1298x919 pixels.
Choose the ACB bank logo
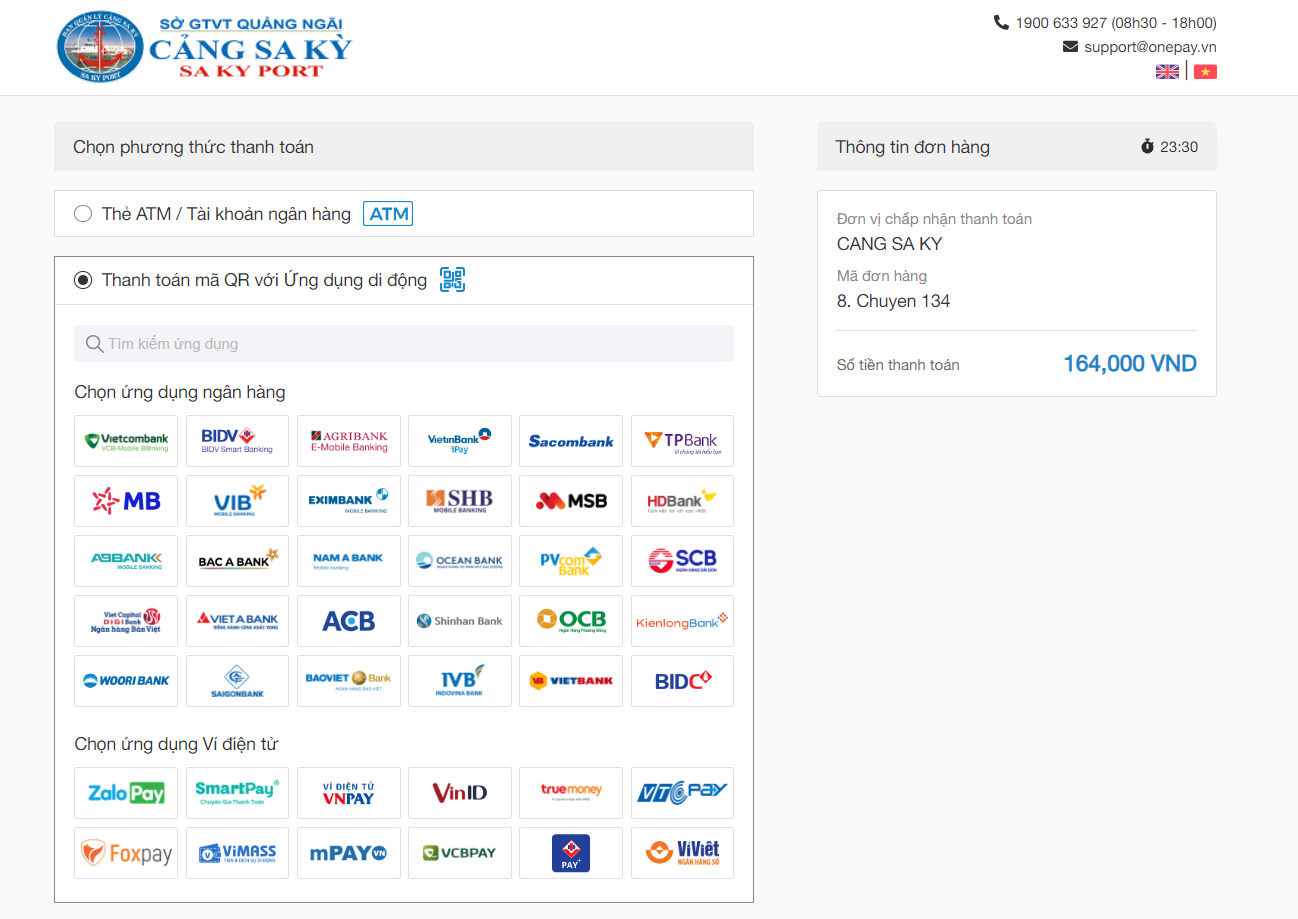[x=348, y=621]
